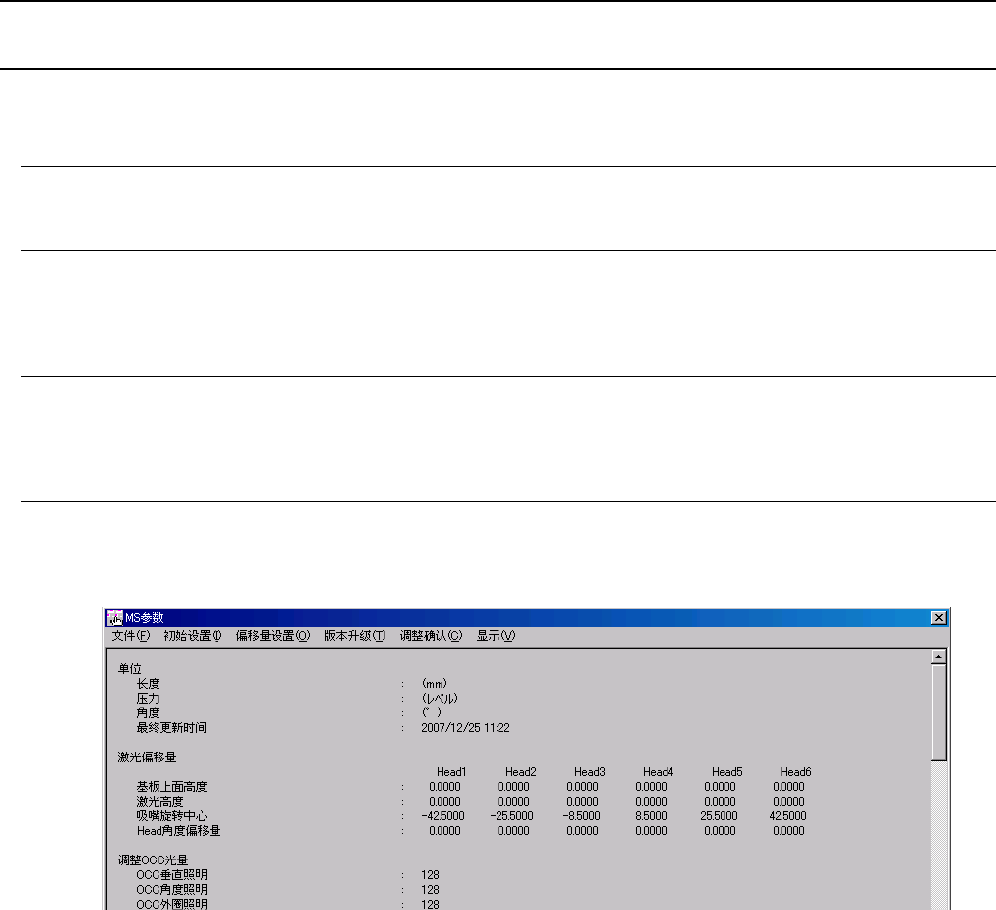Click the MS参数 window title icon

tap(114, 618)
